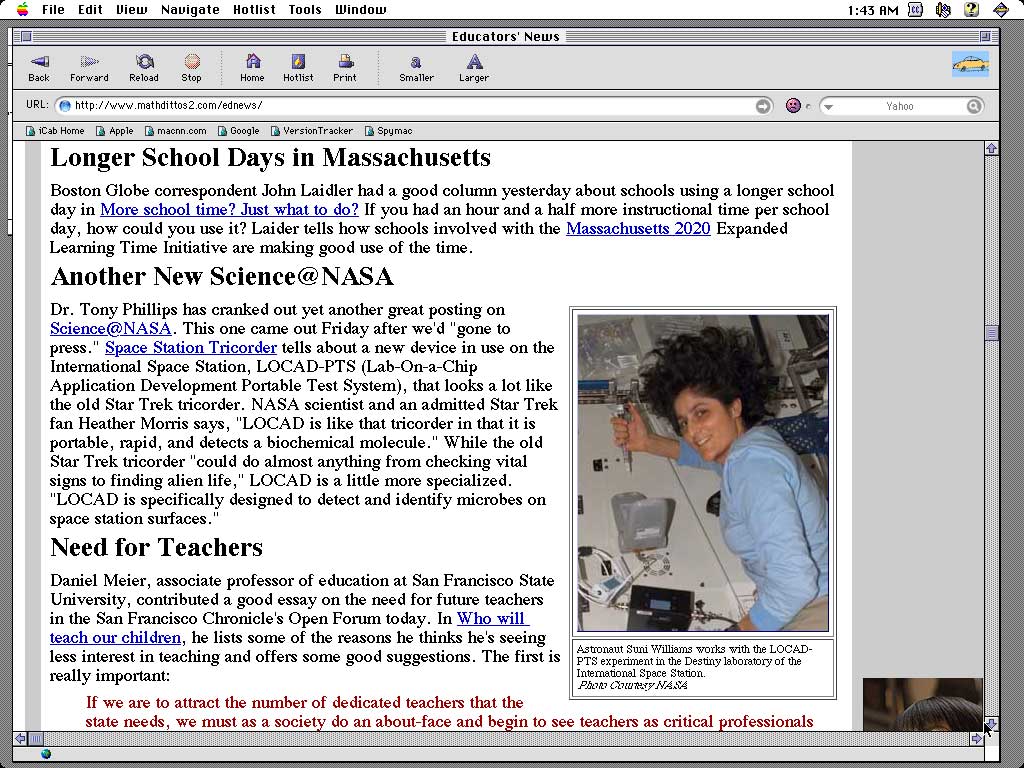Image resolution: width=1024 pixels, height=768 pixels.
Task: Click the Go arrow beside URL field
Action: [763, 106]
